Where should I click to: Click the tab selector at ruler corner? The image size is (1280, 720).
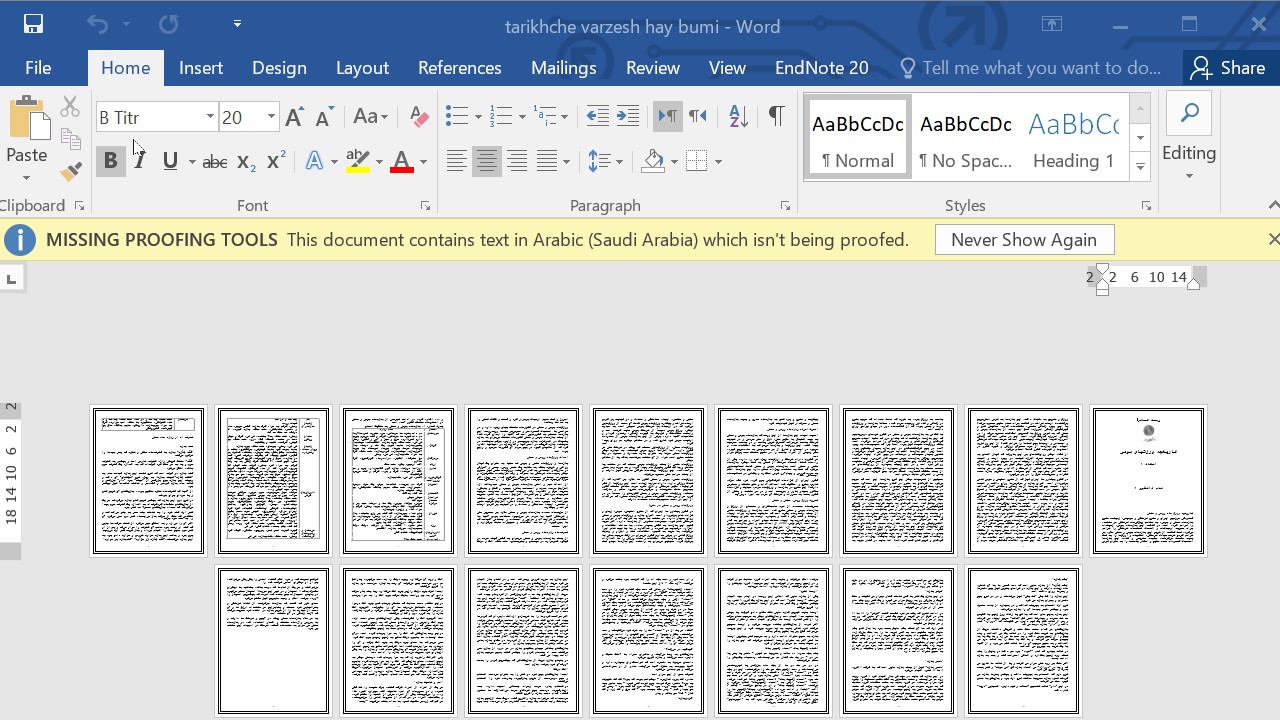click(x=12, y=279)
